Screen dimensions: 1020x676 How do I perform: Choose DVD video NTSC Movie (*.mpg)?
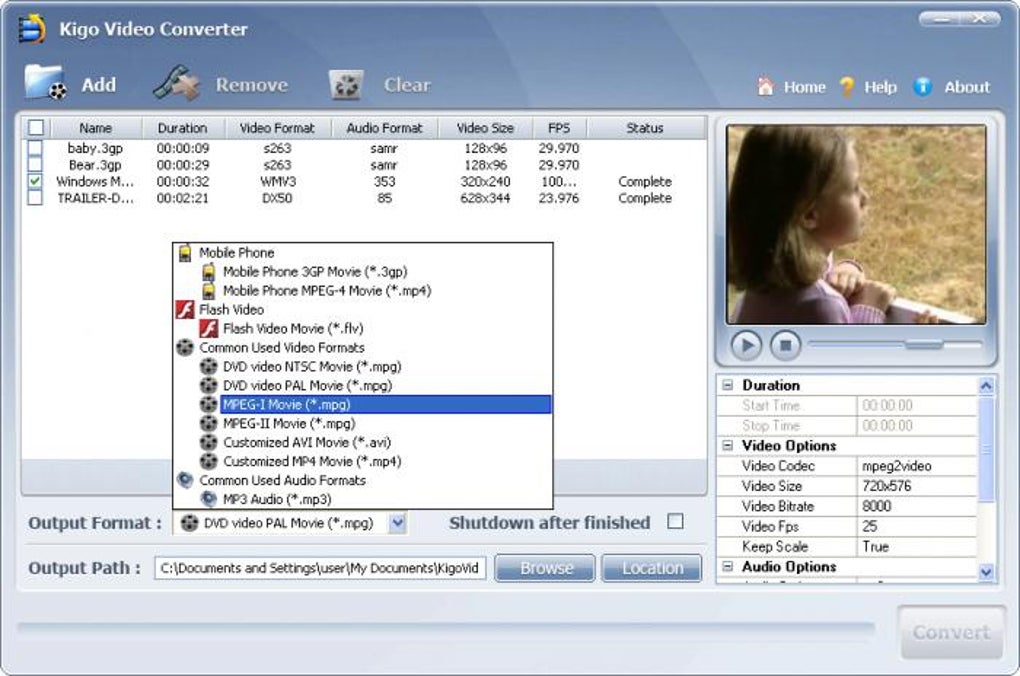coord(312,366)
